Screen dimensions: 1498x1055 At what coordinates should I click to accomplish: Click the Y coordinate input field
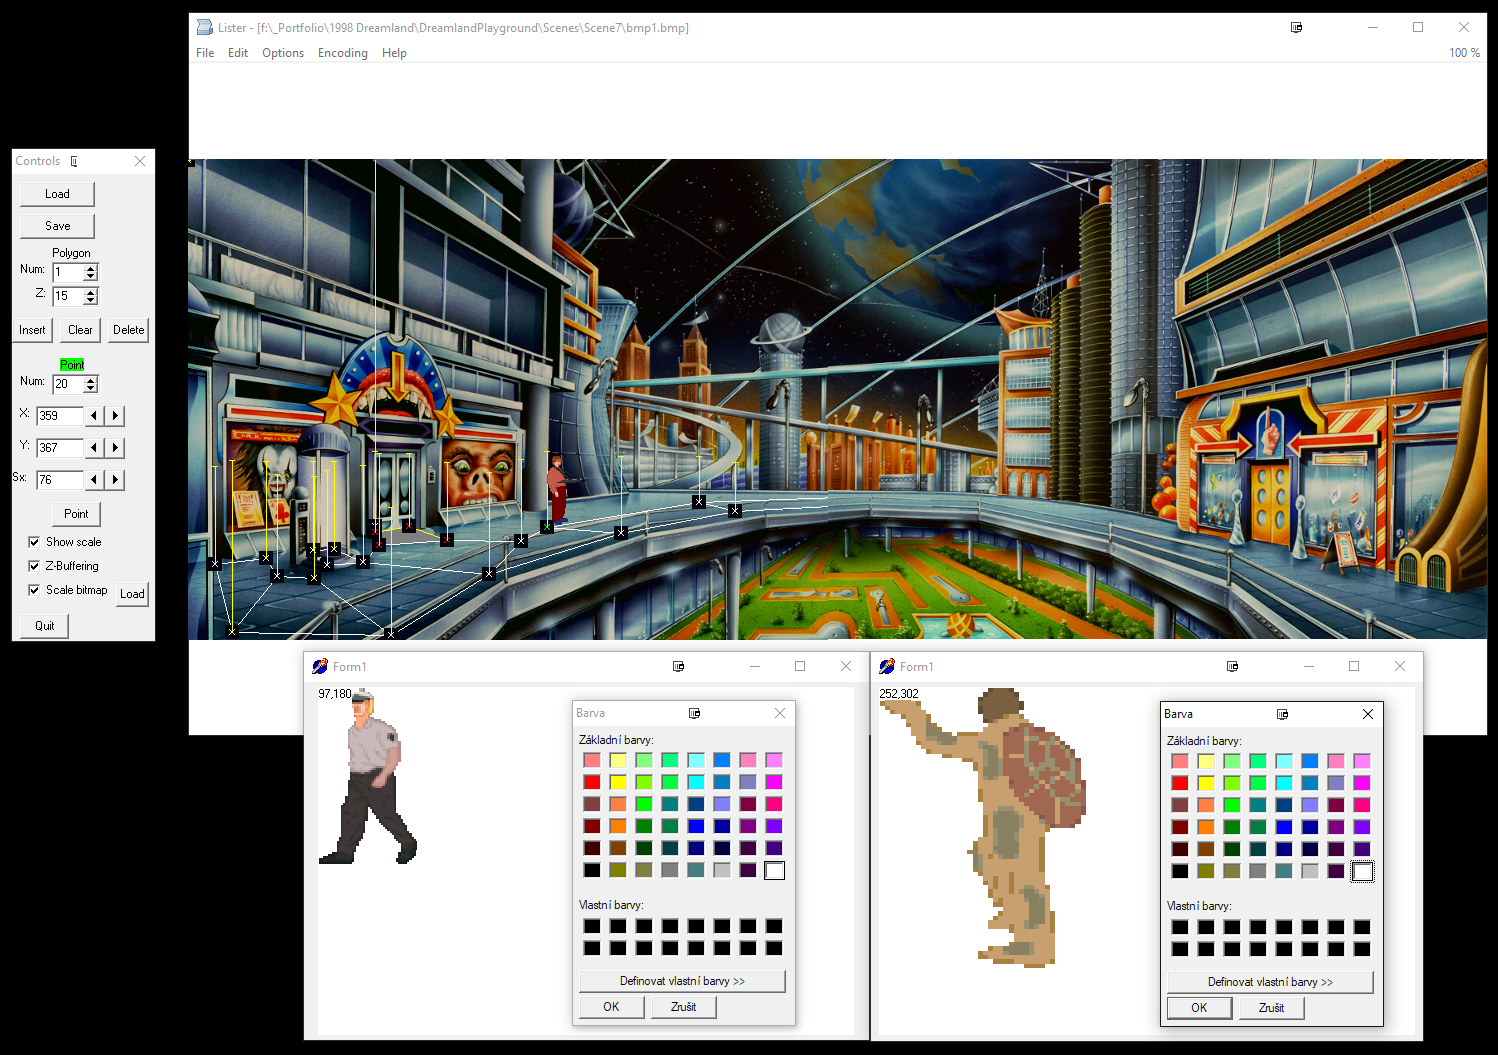pos(60,448)
